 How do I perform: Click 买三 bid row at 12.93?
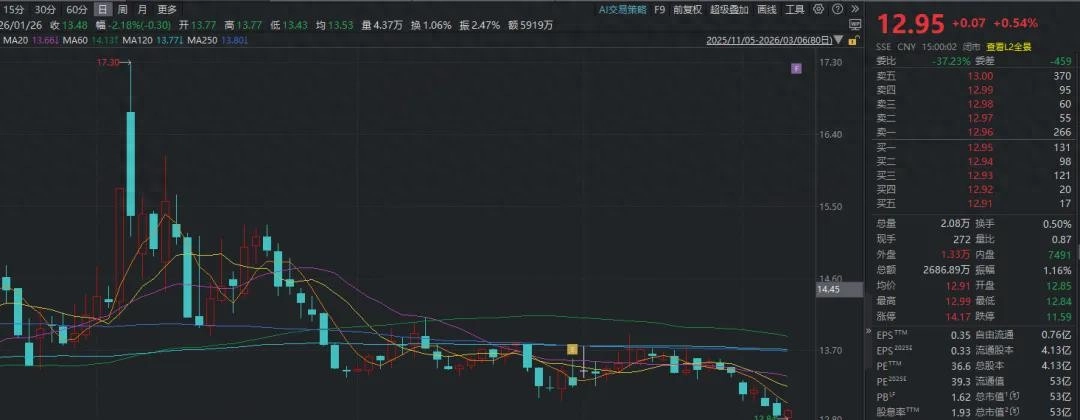coord(973,176)
